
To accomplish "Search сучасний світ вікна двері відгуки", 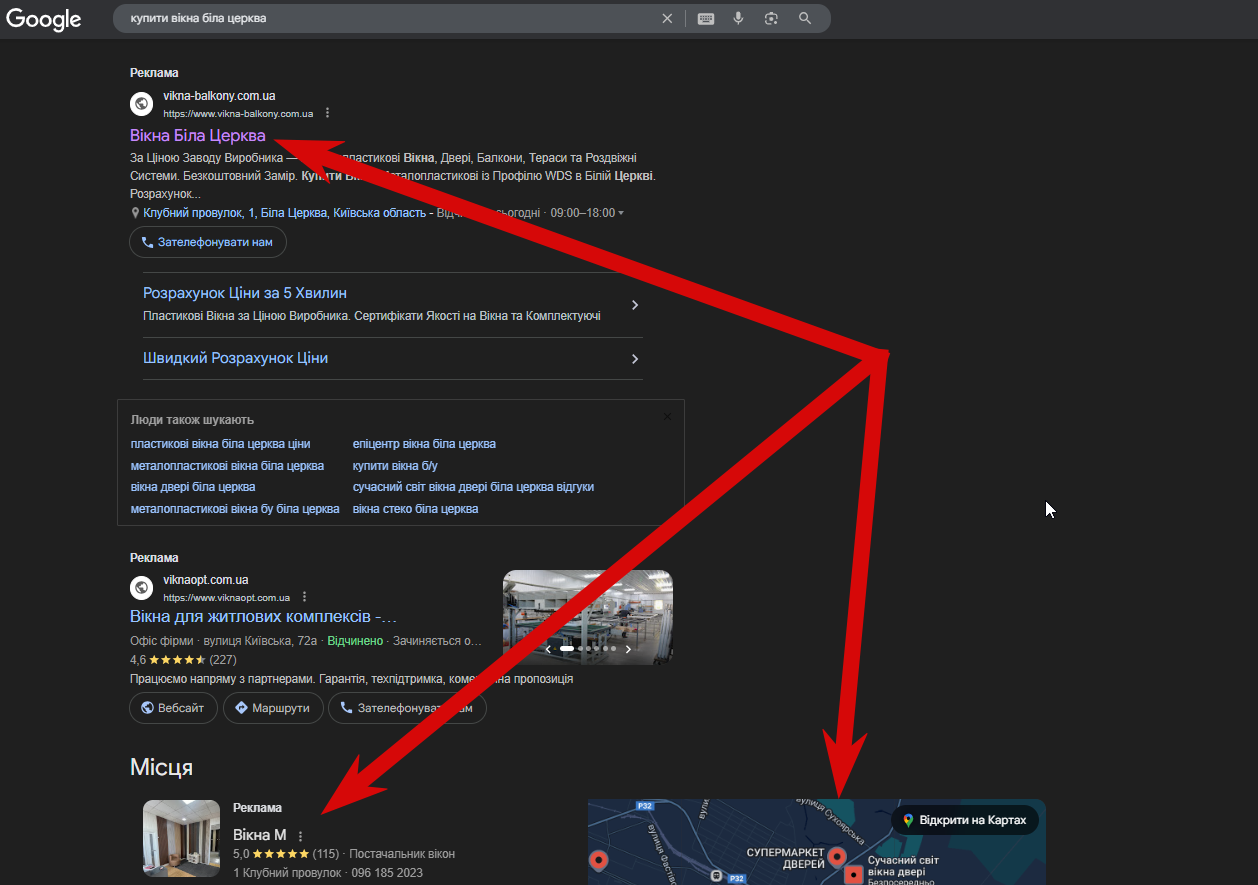I will click(473, 487).
